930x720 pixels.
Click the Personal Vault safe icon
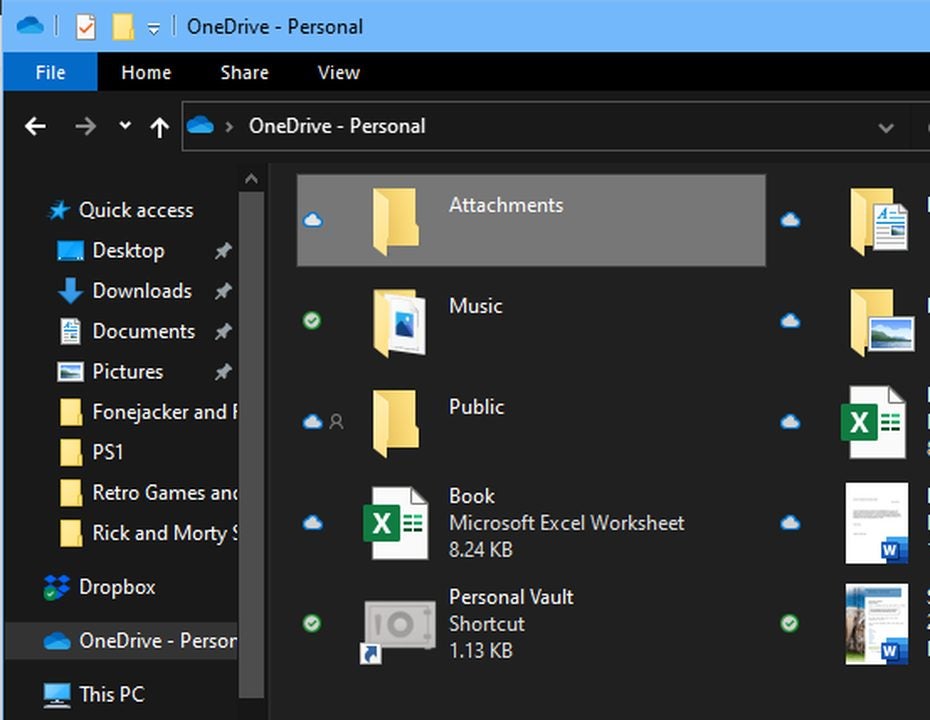(399, 627)
